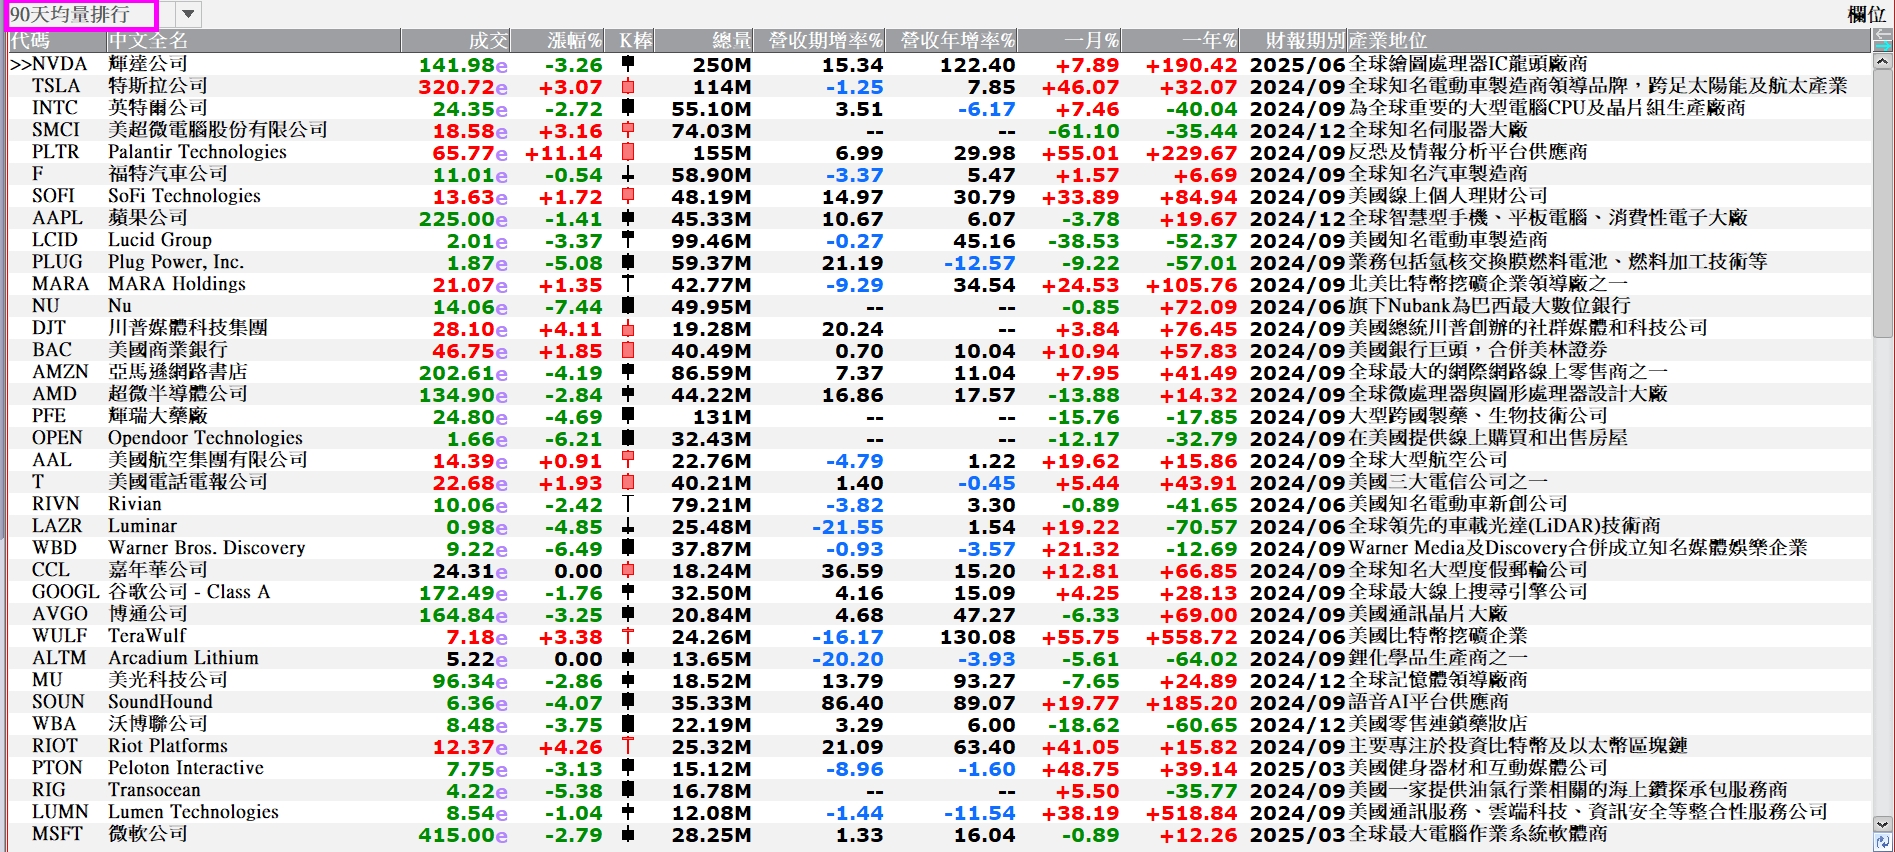The width and height of the screenshot is (1896, 852).
Task: Click the 營收年增率% column header
Action: click(957, 41)
